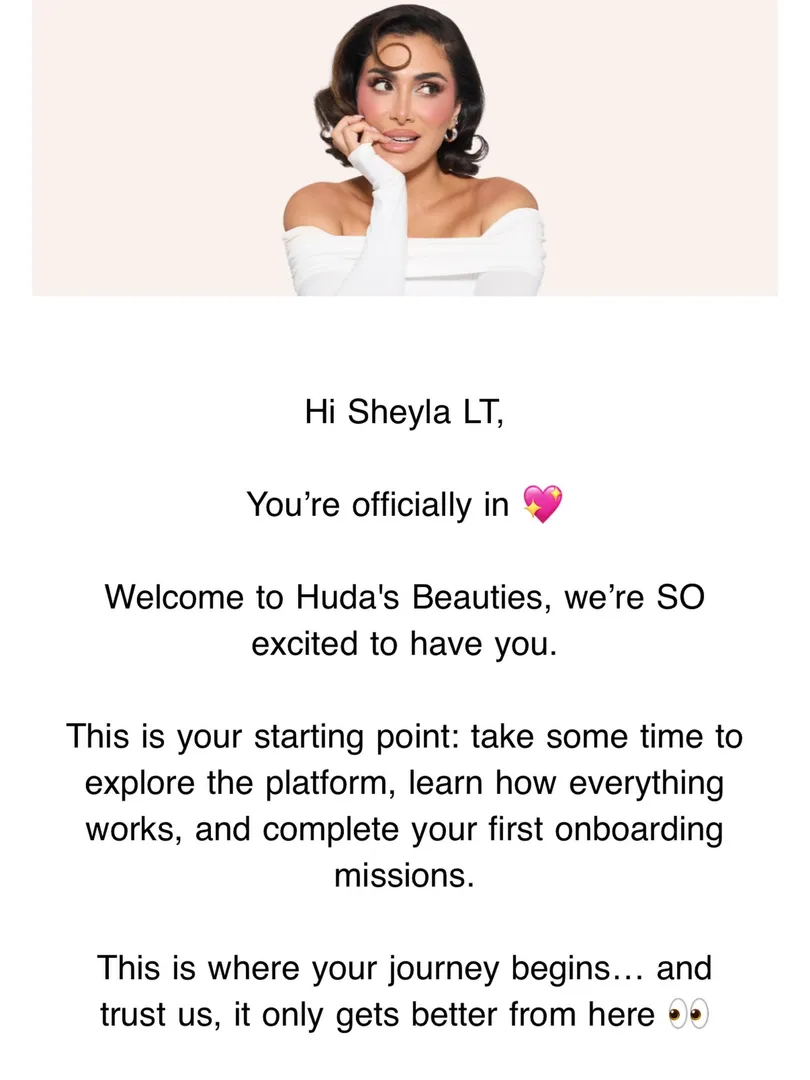Click the word 'onboarding'

coord(638,829)
